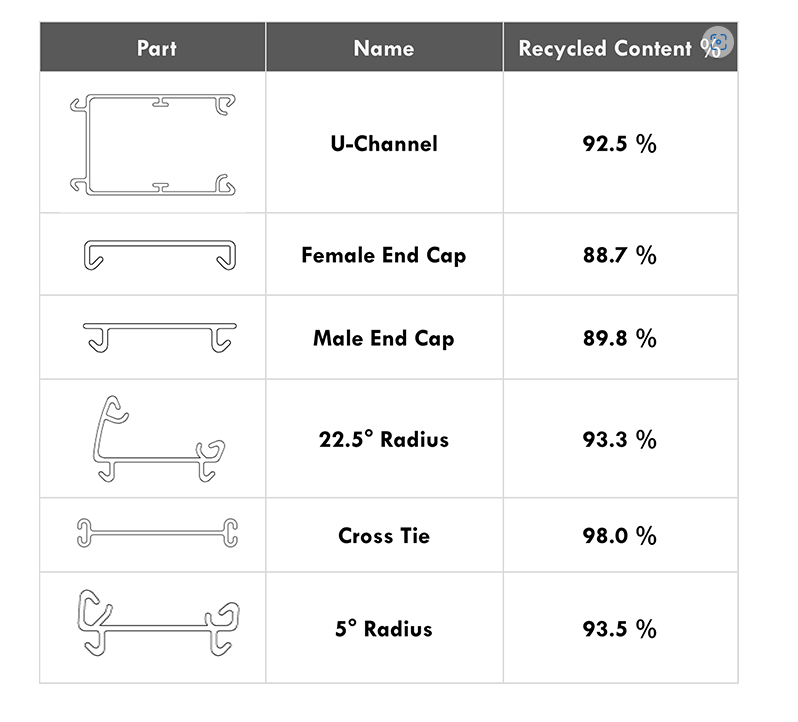Click the 98.0 % recycled content value
The height and width of the screenshot is (722, 798).
(619, 536)
